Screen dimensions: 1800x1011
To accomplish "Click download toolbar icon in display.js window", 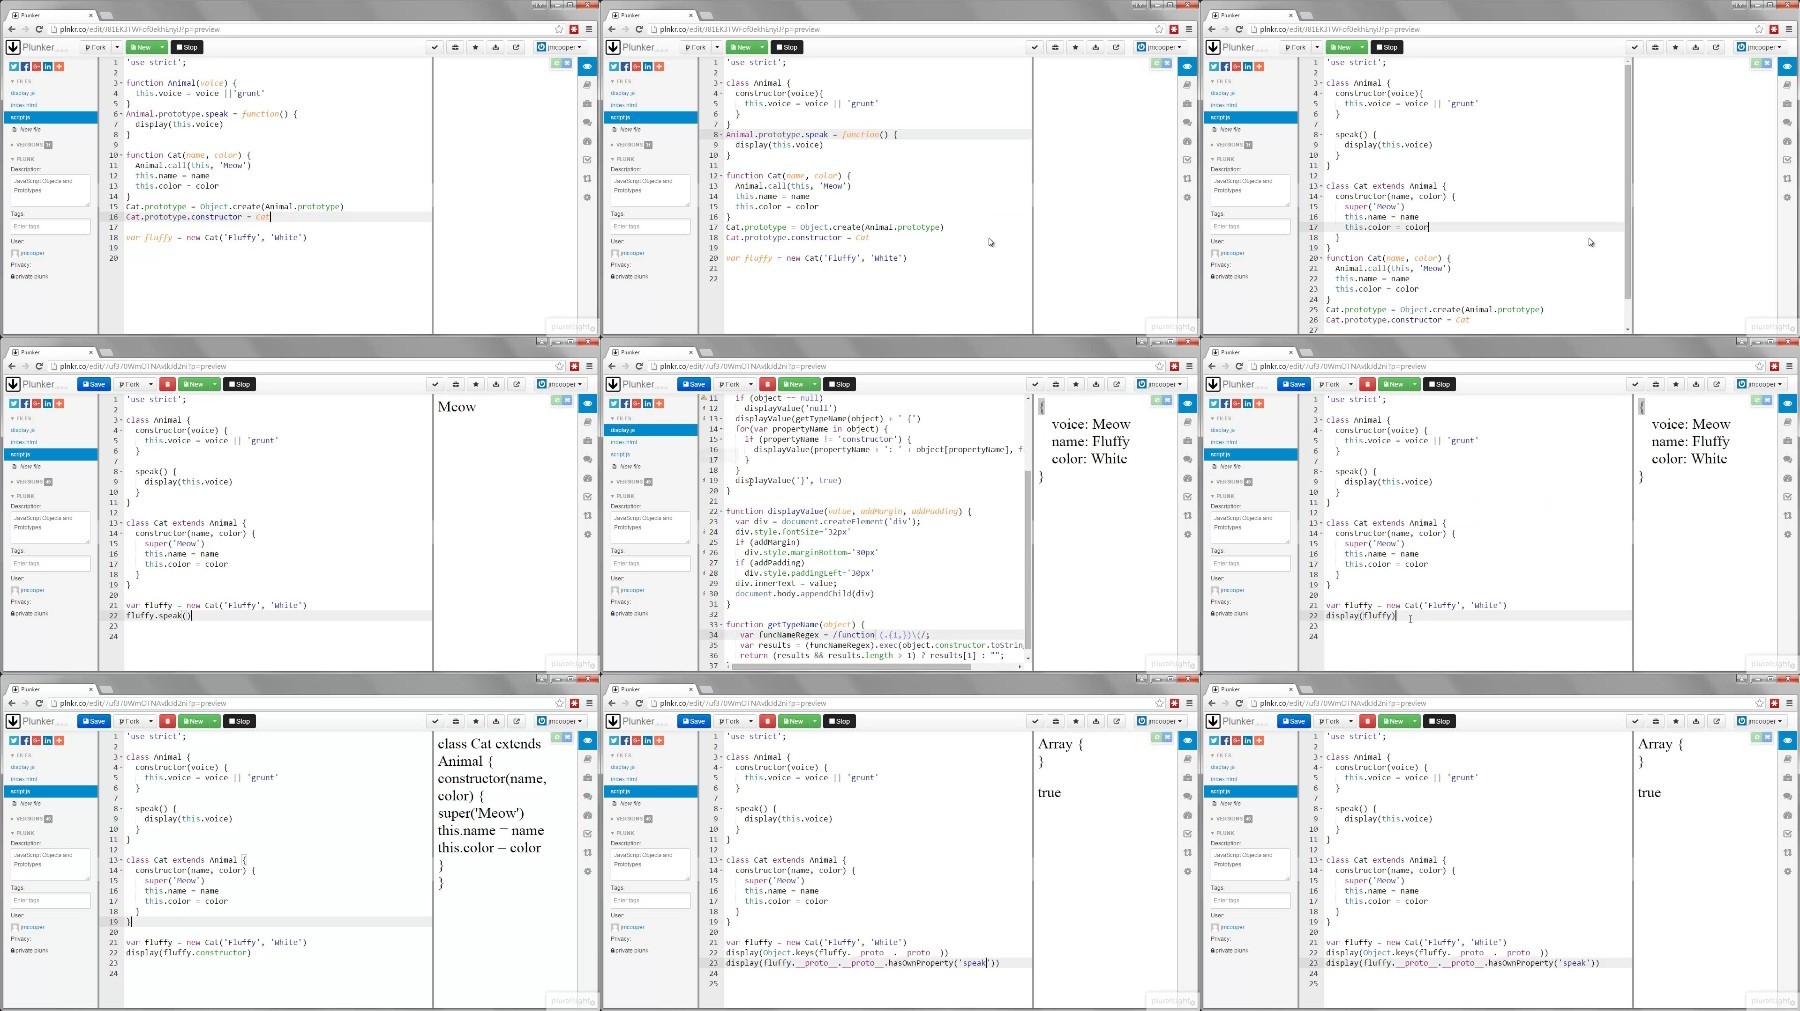I will [1096, 384].
